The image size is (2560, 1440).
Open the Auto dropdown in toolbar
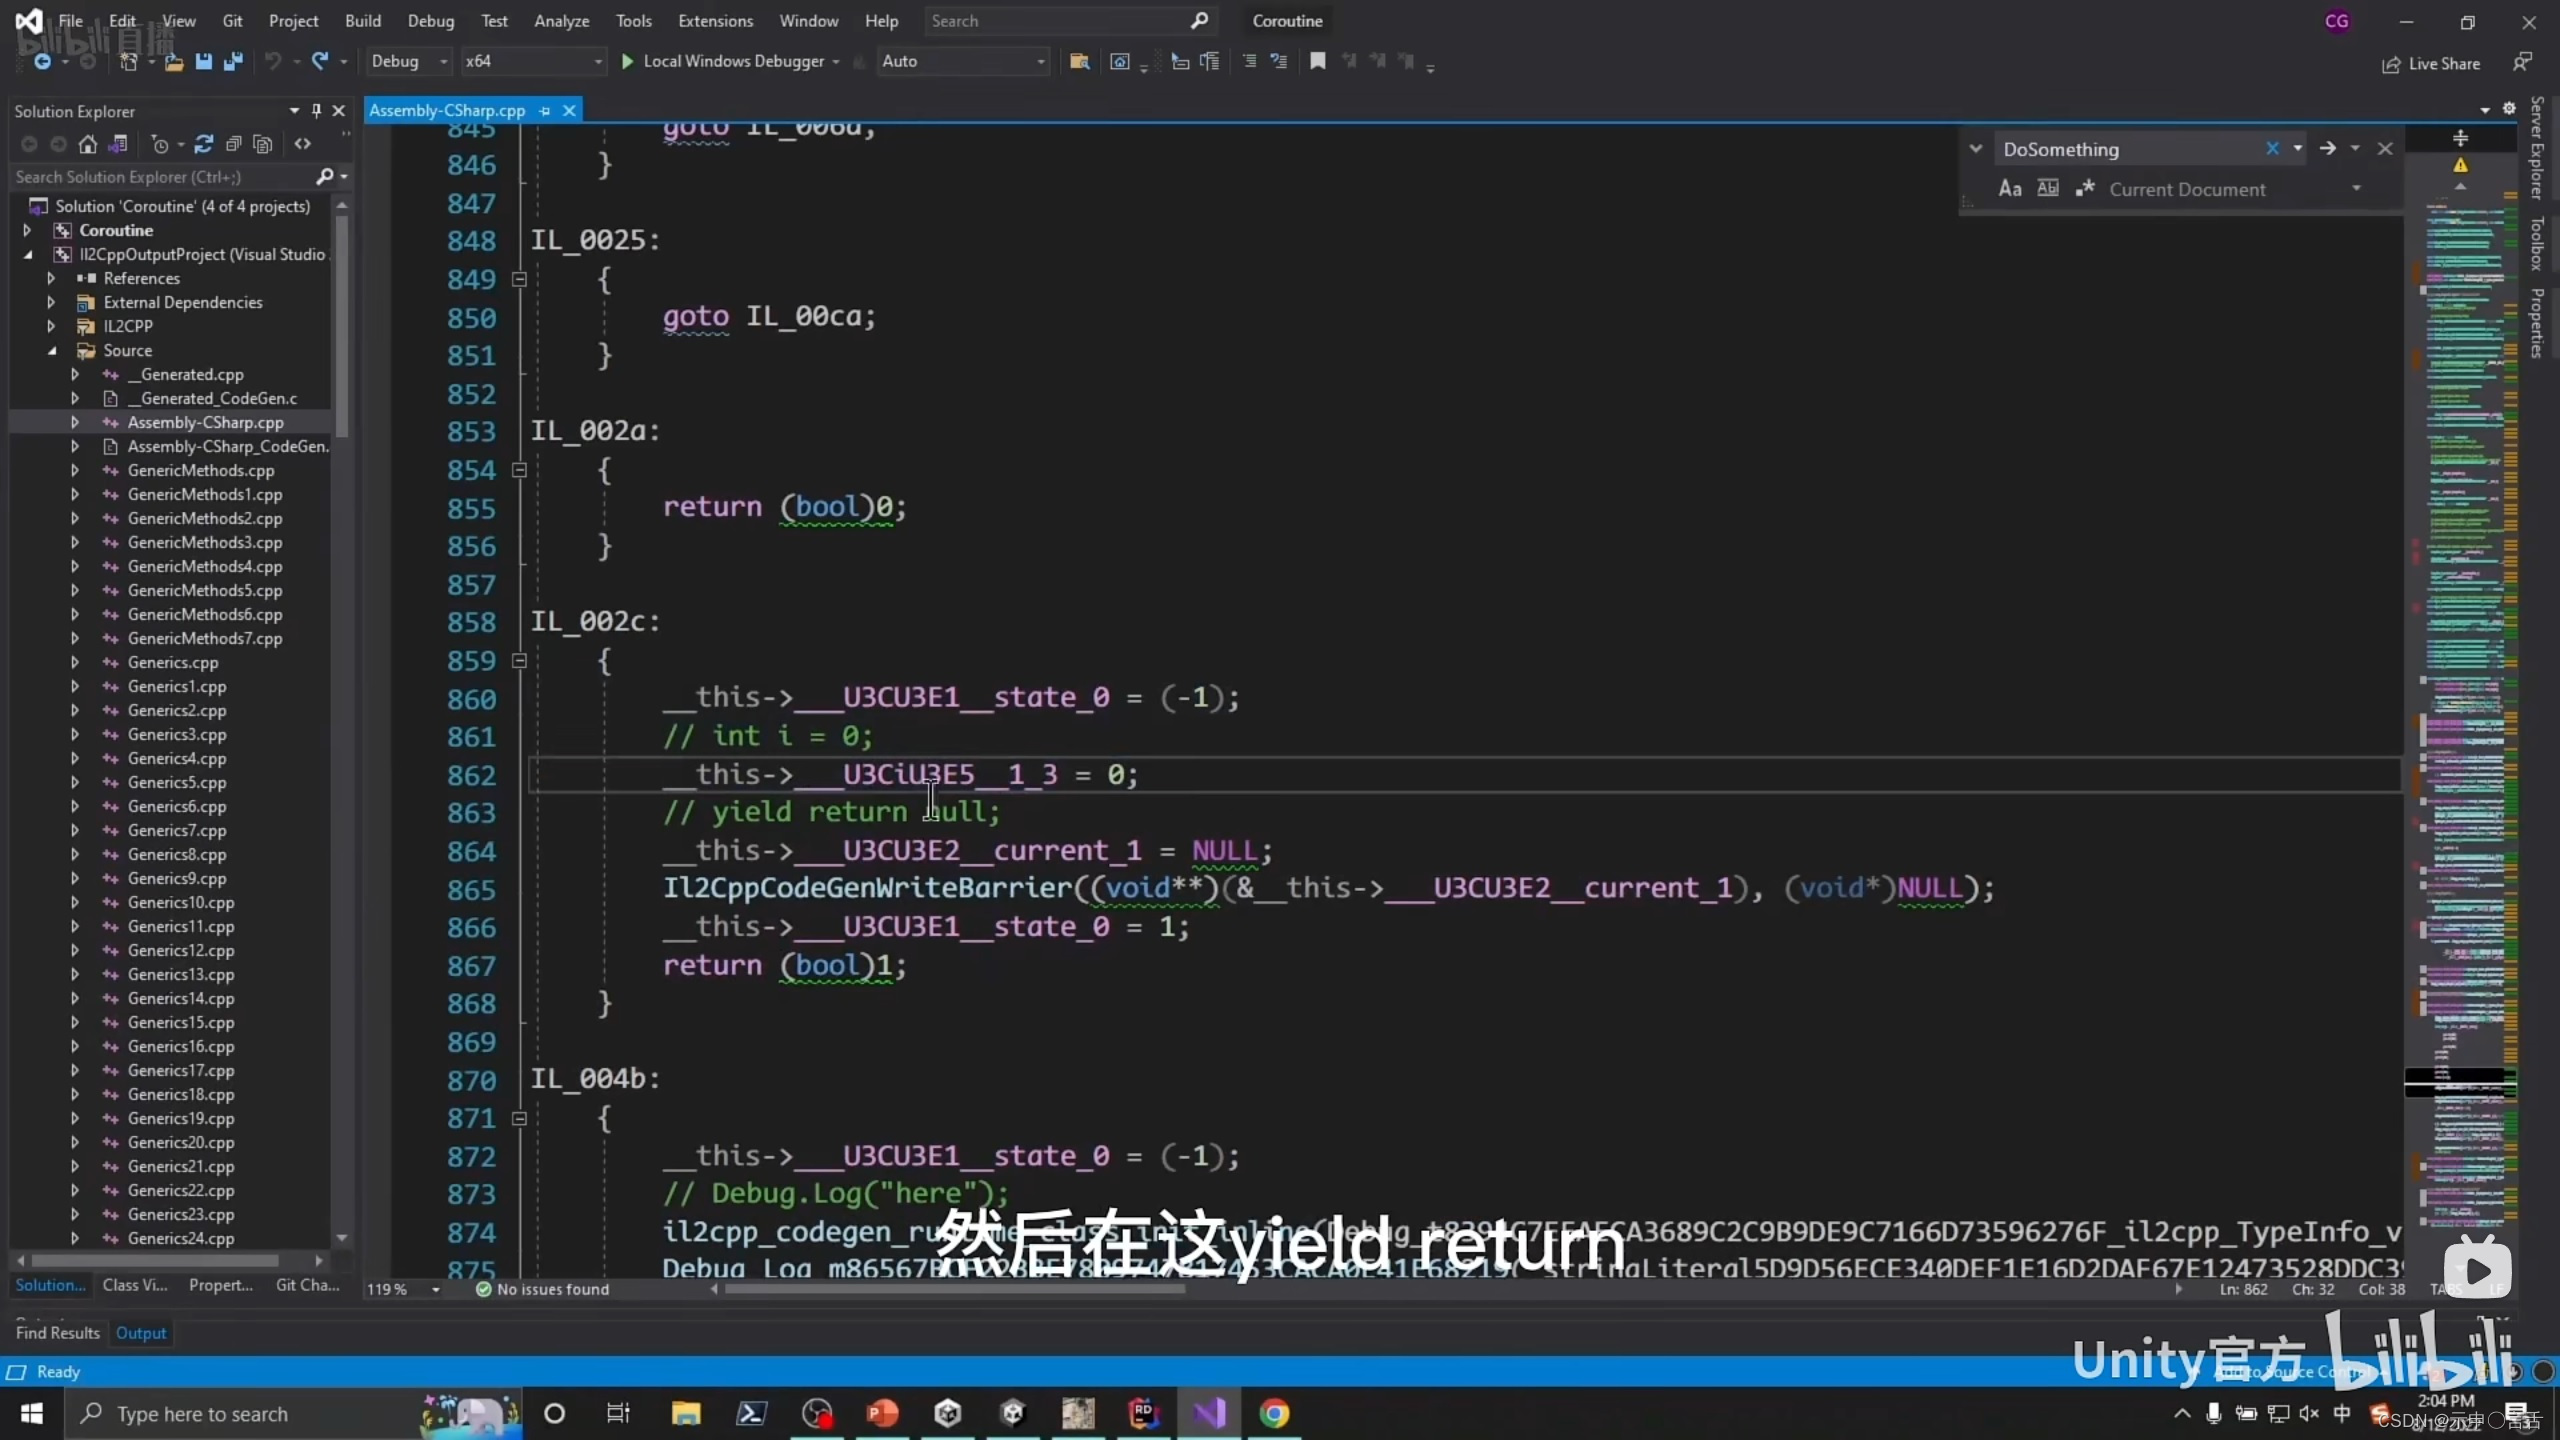963,62
